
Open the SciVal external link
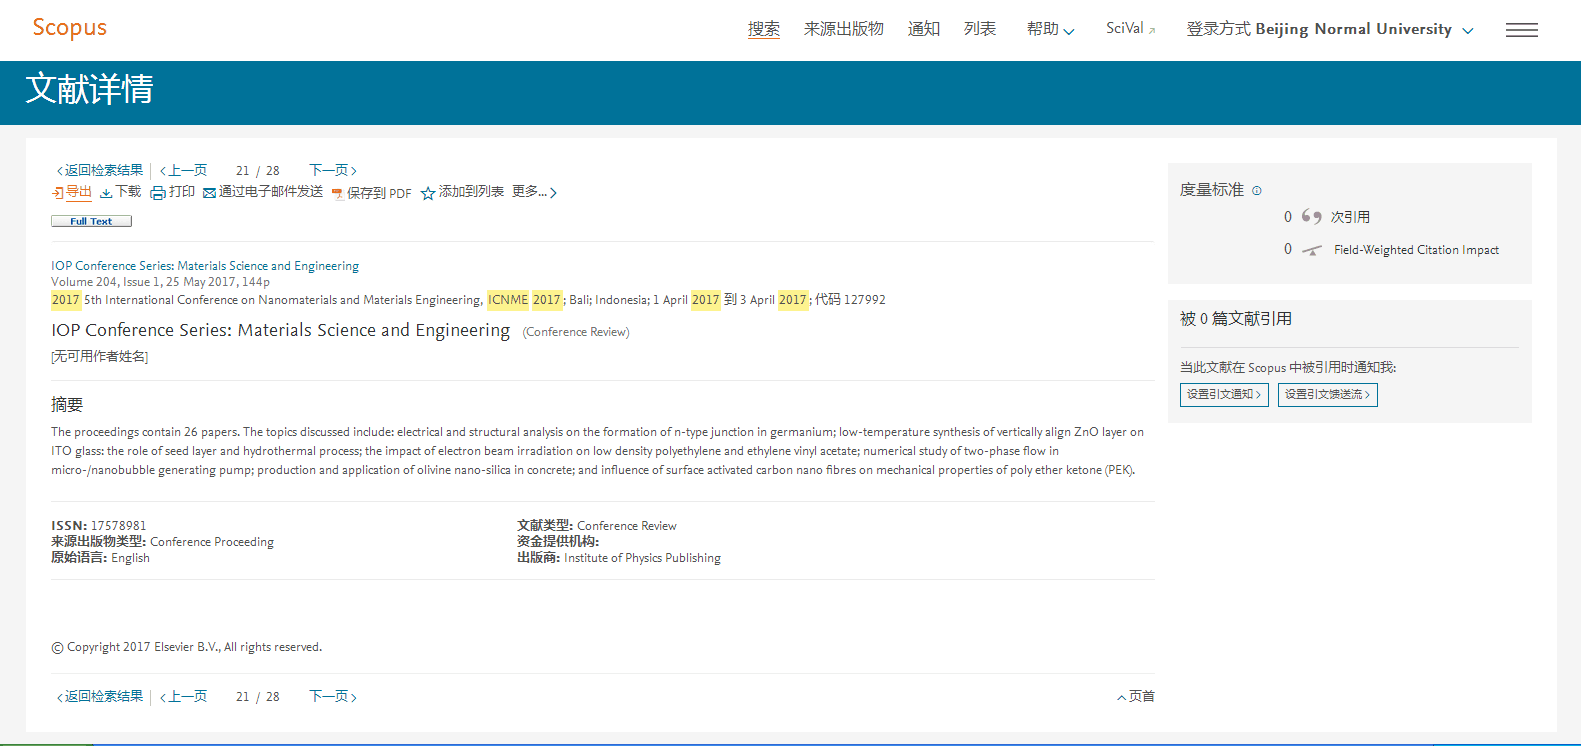coord(1130,28)
